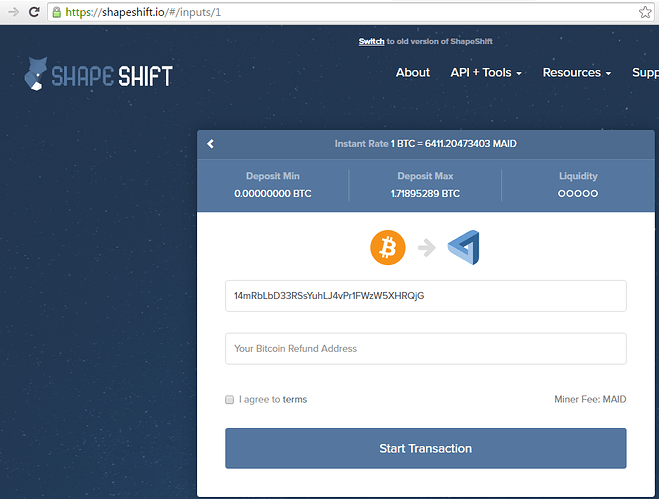
Task: Click the Deposit Max value 1.71895289 BTC
Action: [x=425, y=194]
